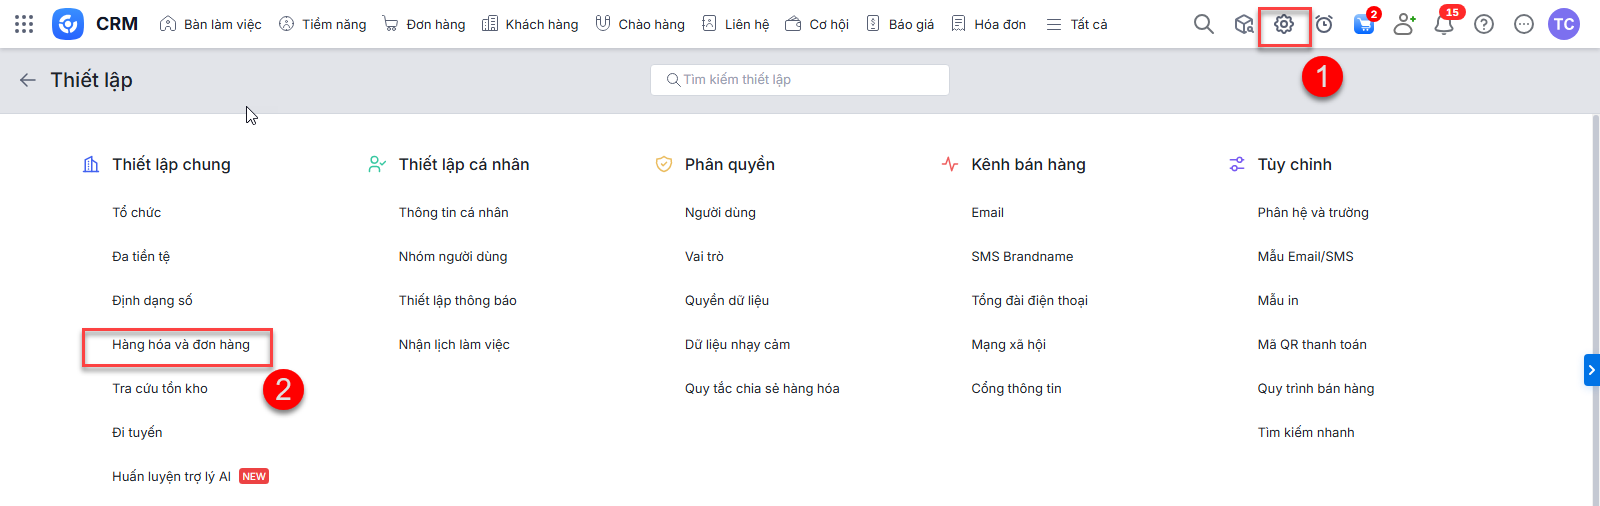The image size is (1600, 506).
Task: Open the help question mark icon
Action: (x=1484, y=24)
